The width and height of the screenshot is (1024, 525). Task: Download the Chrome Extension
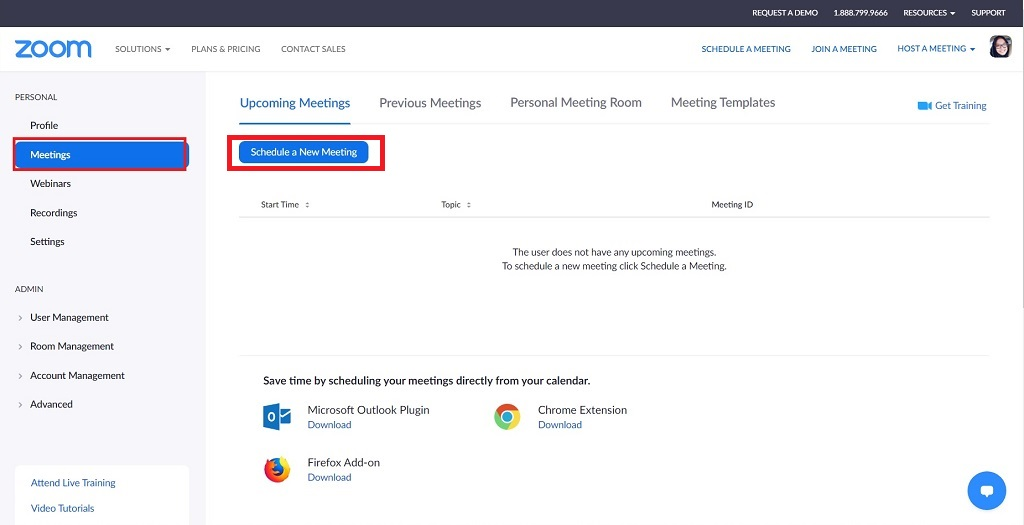click(560, 425)
